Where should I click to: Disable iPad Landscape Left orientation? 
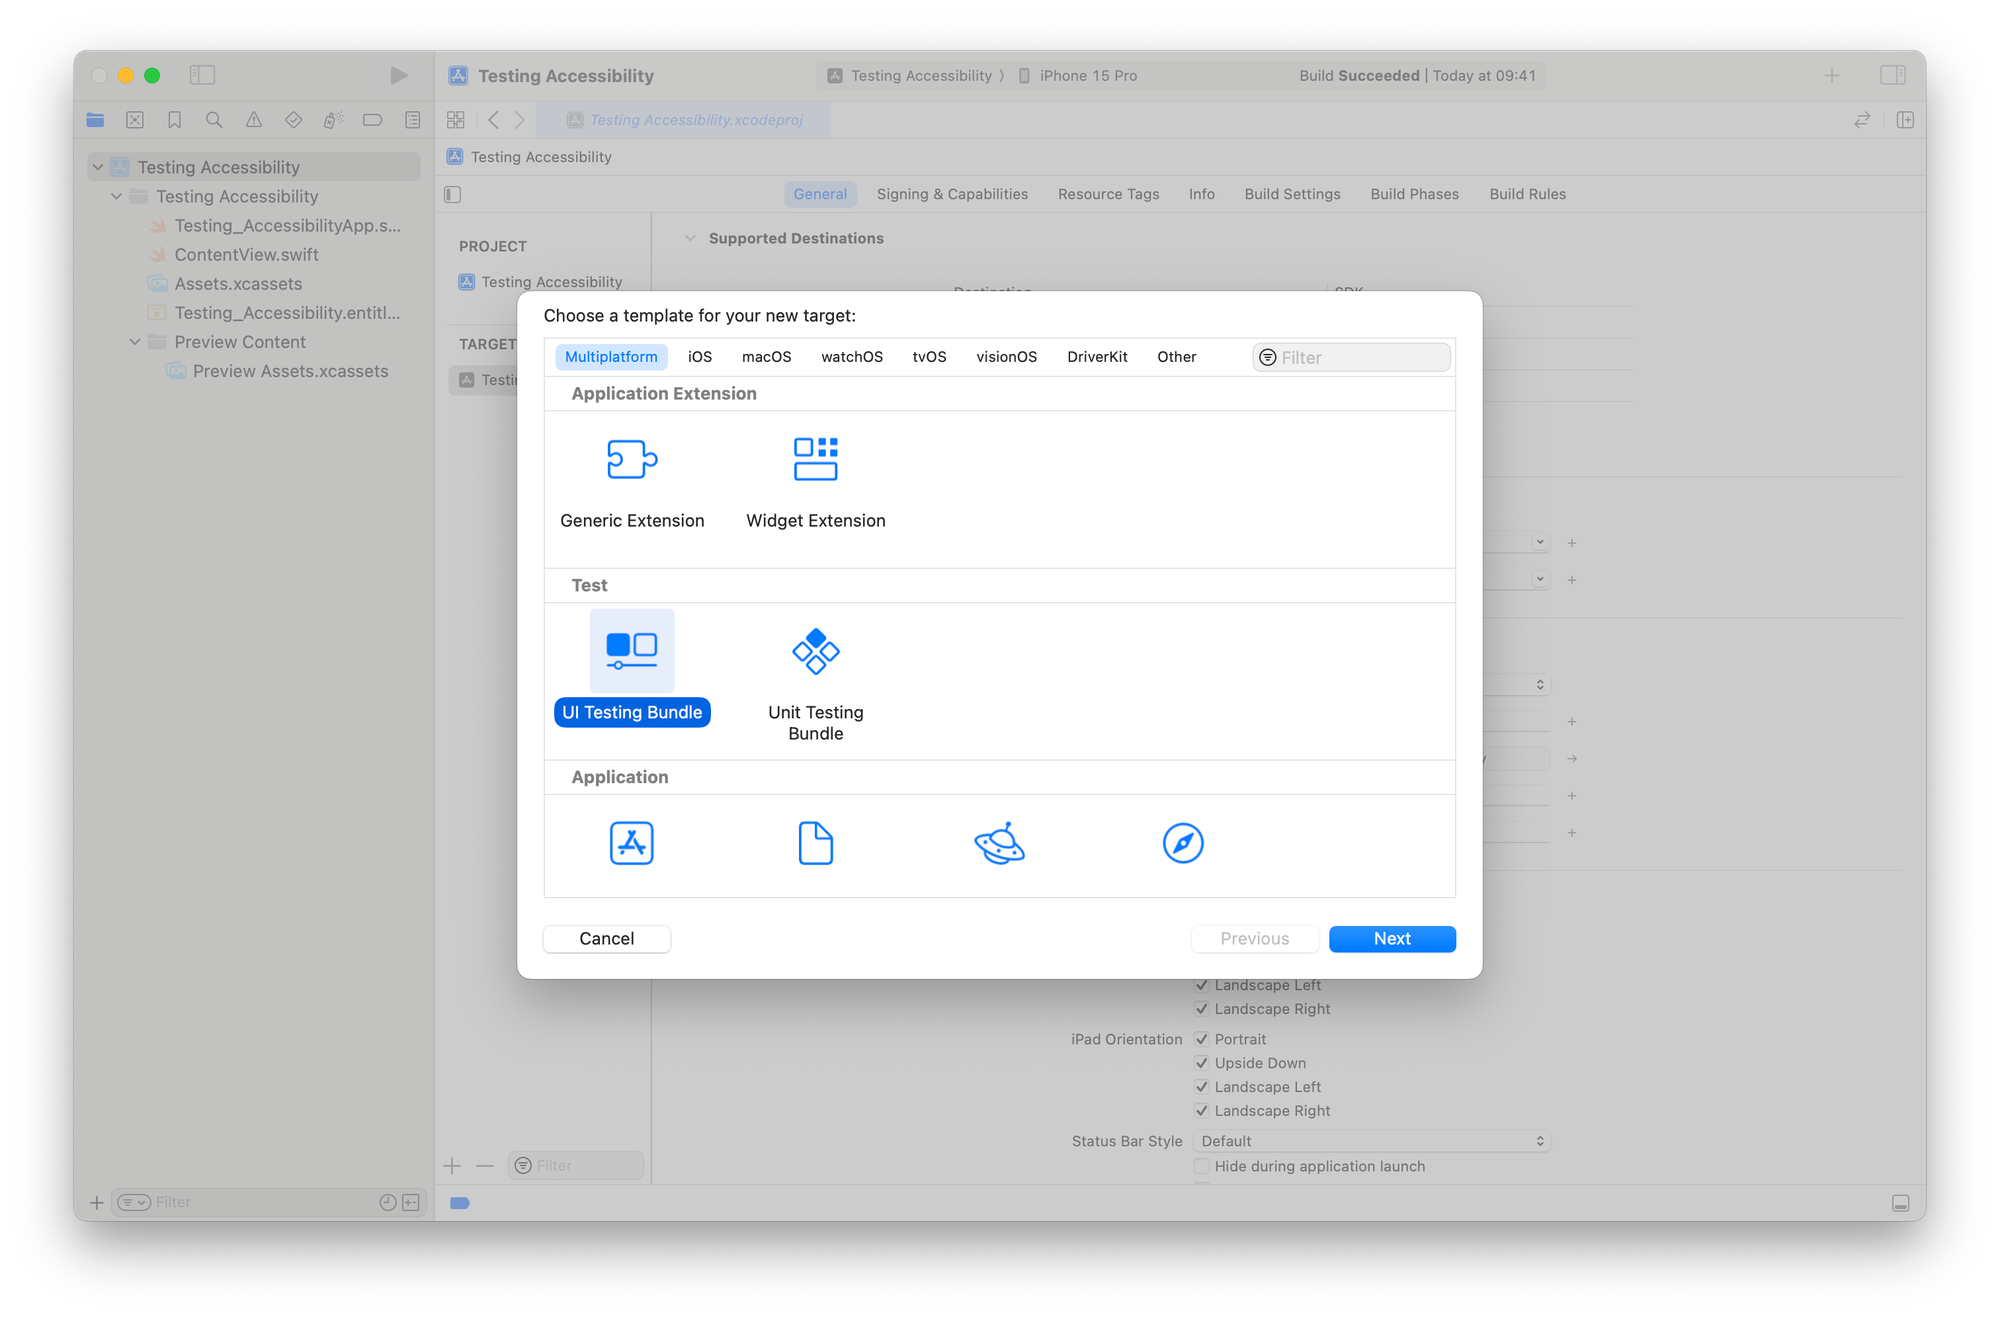click(1202, 1086)
